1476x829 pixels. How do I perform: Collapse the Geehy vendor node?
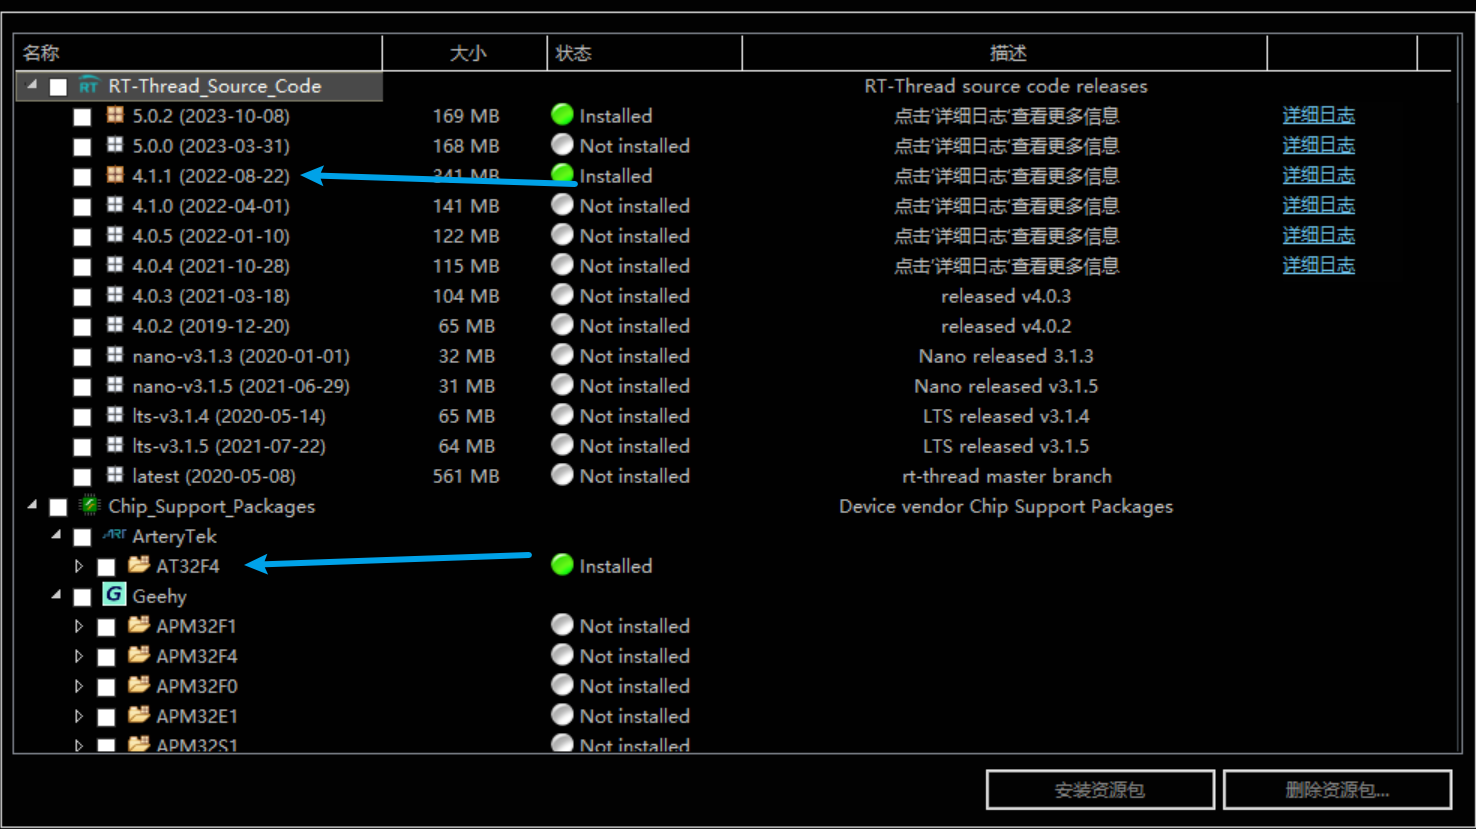click(x=56, y=595)
